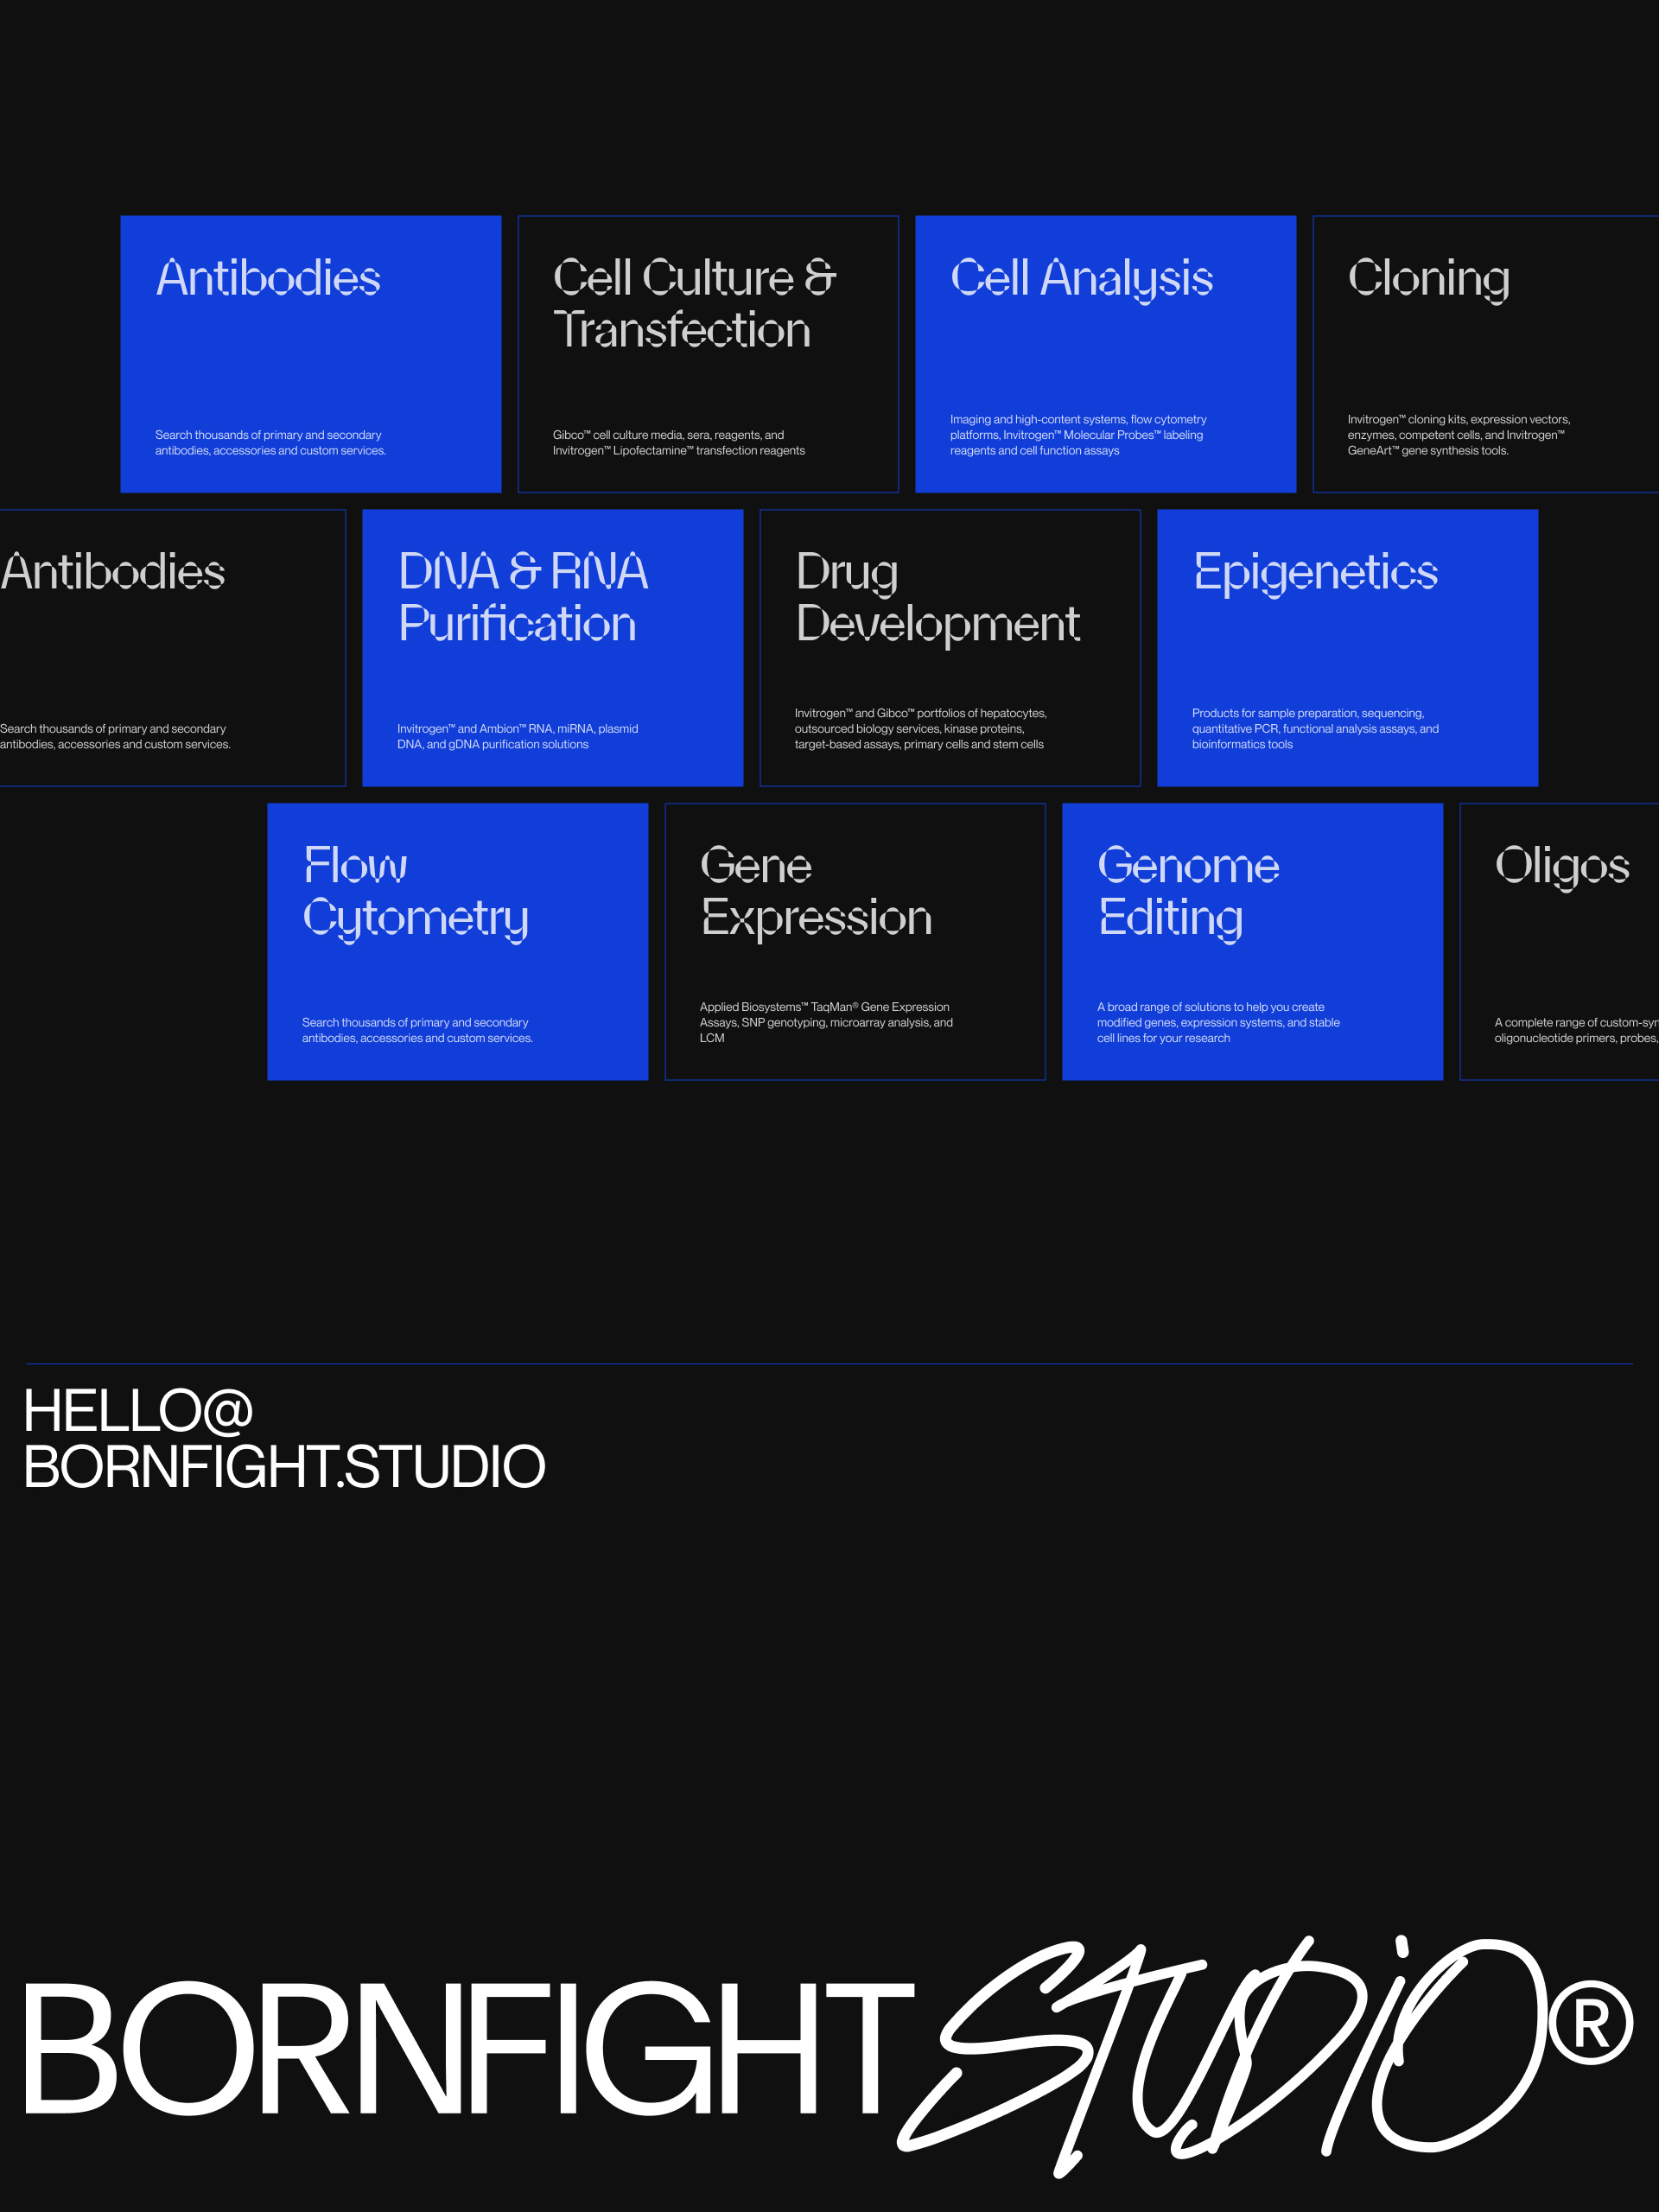Click the Epigenetics card

pos(1347,648)
